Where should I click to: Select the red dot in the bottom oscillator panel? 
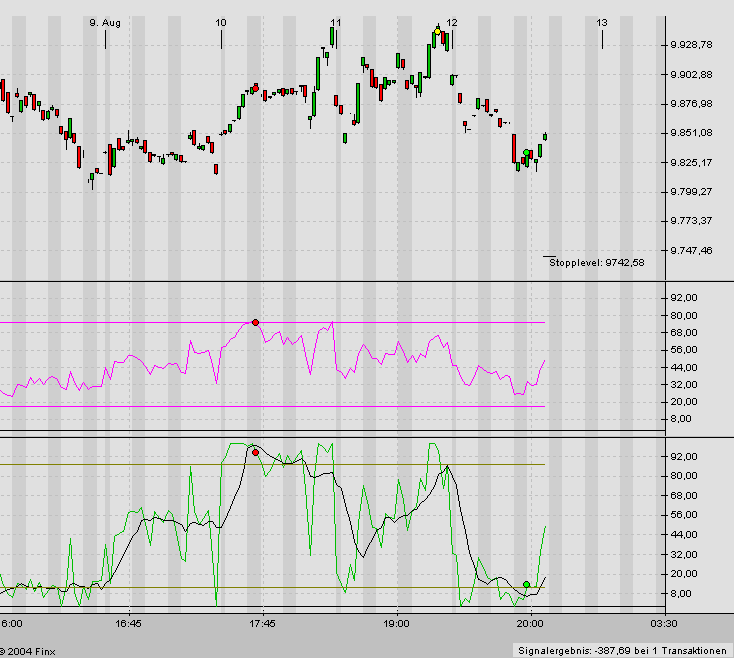pyautogui.click(x=255, y=453)
